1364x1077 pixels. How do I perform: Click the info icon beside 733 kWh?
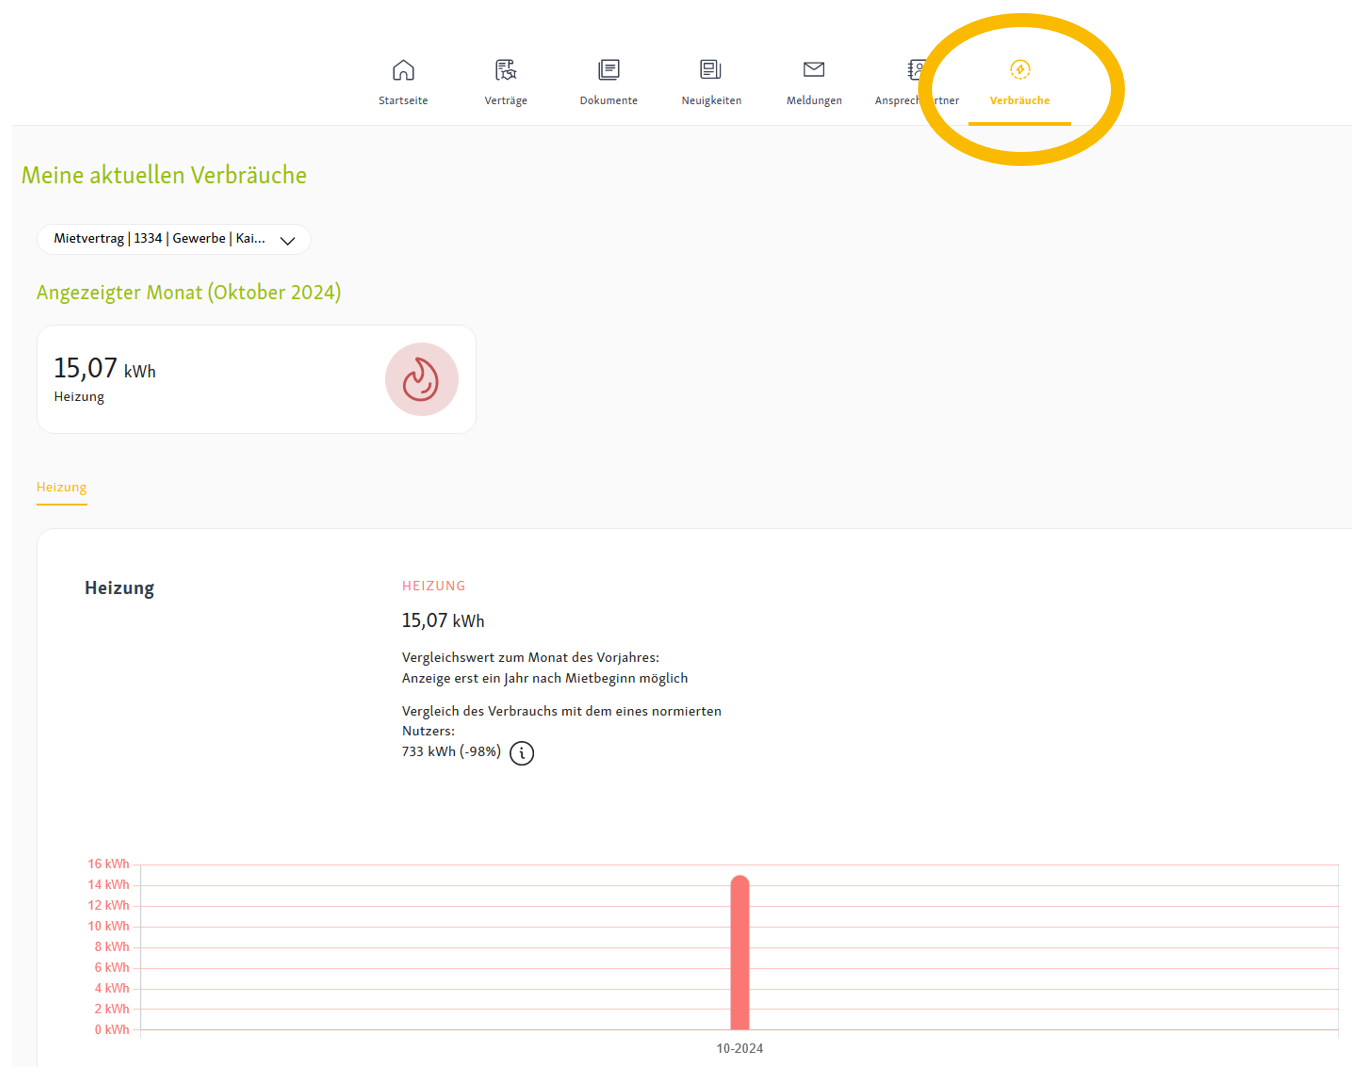pyautogui.click(x=522, y=753)
